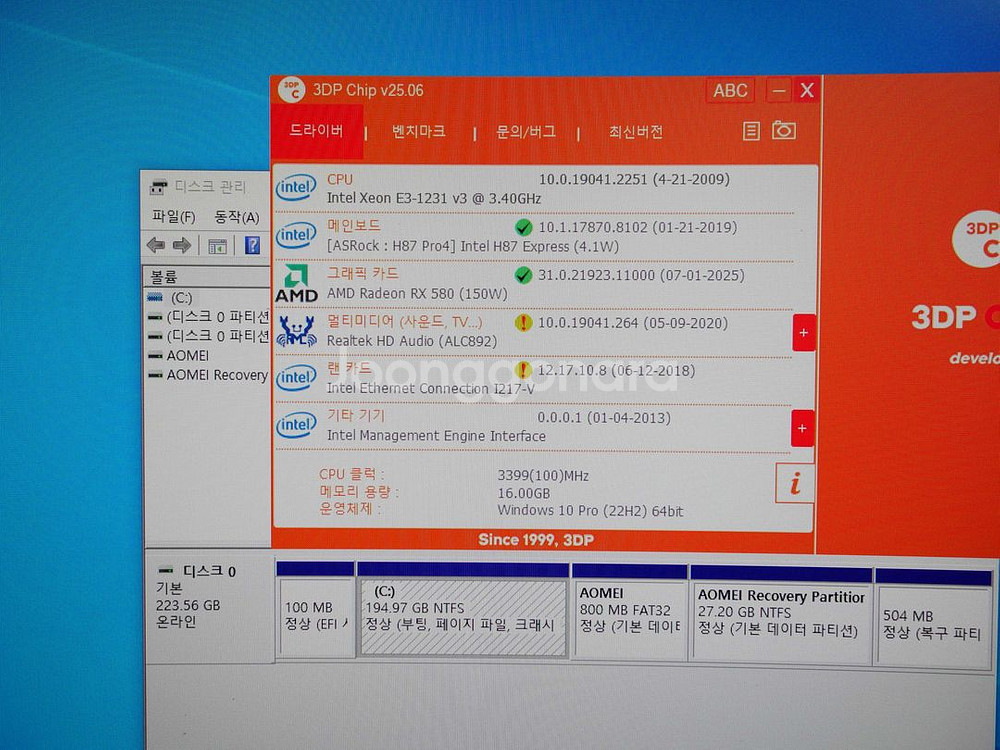
Task: Open 동작(A) menu in Disk Management
Action: tap(237, 217)
